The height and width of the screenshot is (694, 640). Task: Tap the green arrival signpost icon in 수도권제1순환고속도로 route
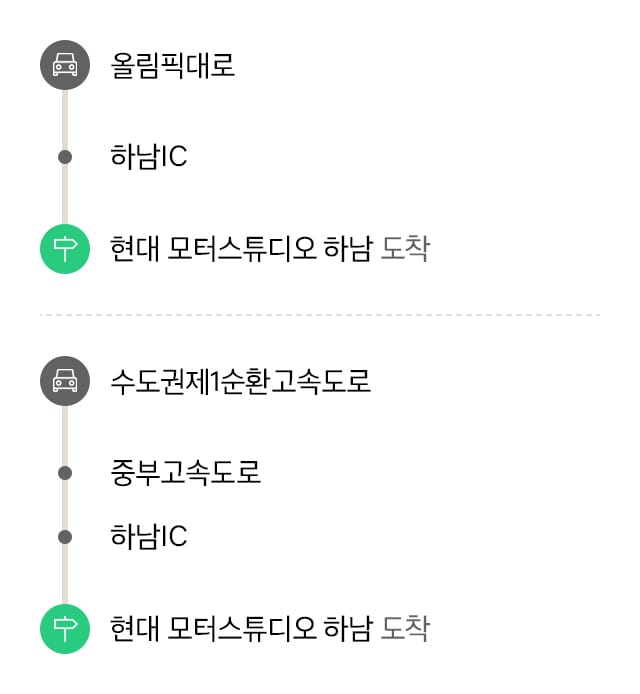coord(65,628)
